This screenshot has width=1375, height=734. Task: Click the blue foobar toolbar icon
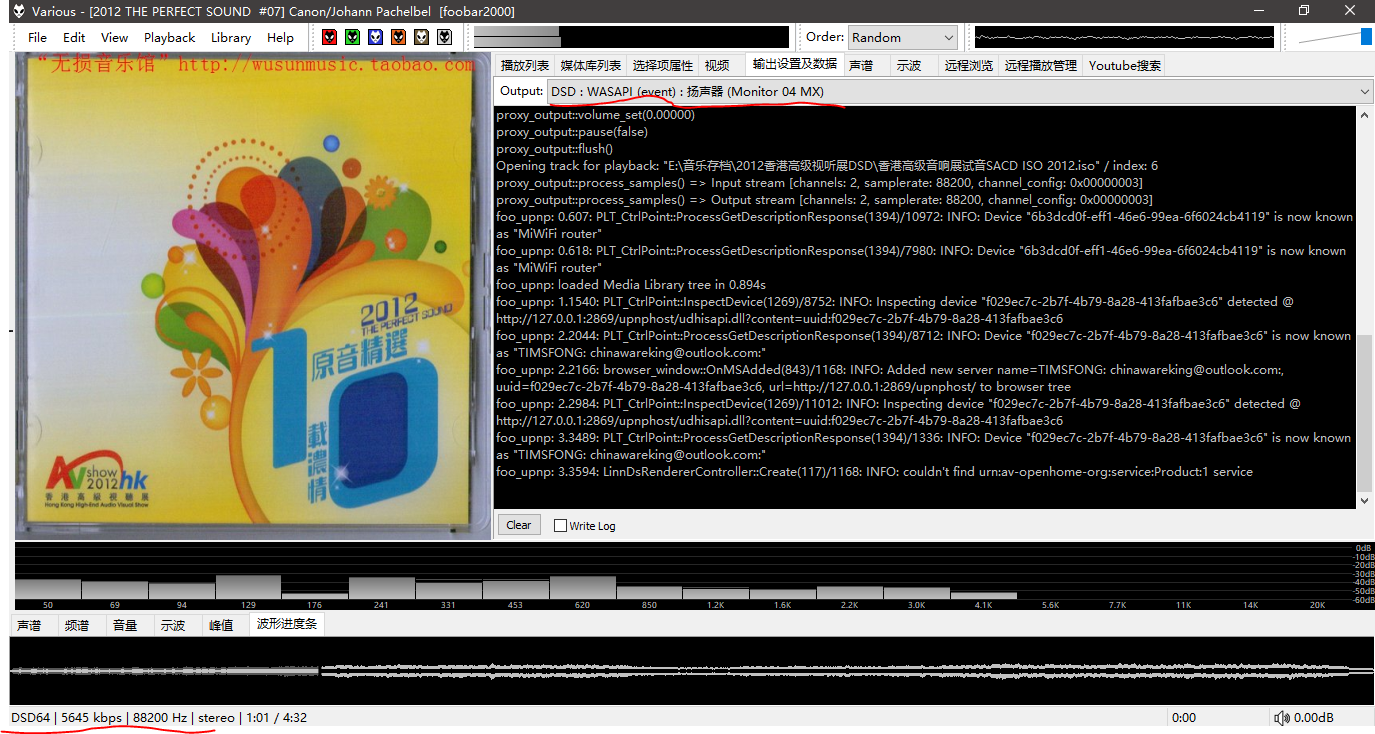pyautogui.click(x=376, y=37)
